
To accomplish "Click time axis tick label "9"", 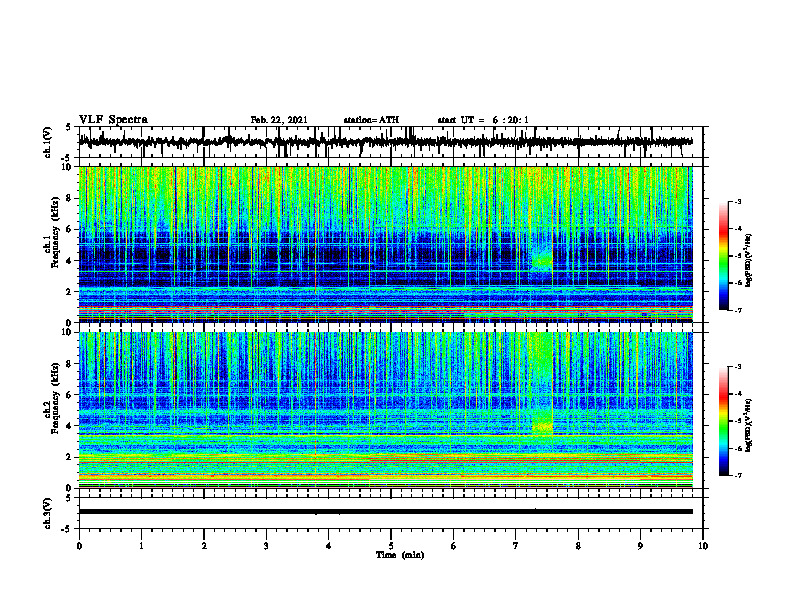I will (x=640, y=546).
